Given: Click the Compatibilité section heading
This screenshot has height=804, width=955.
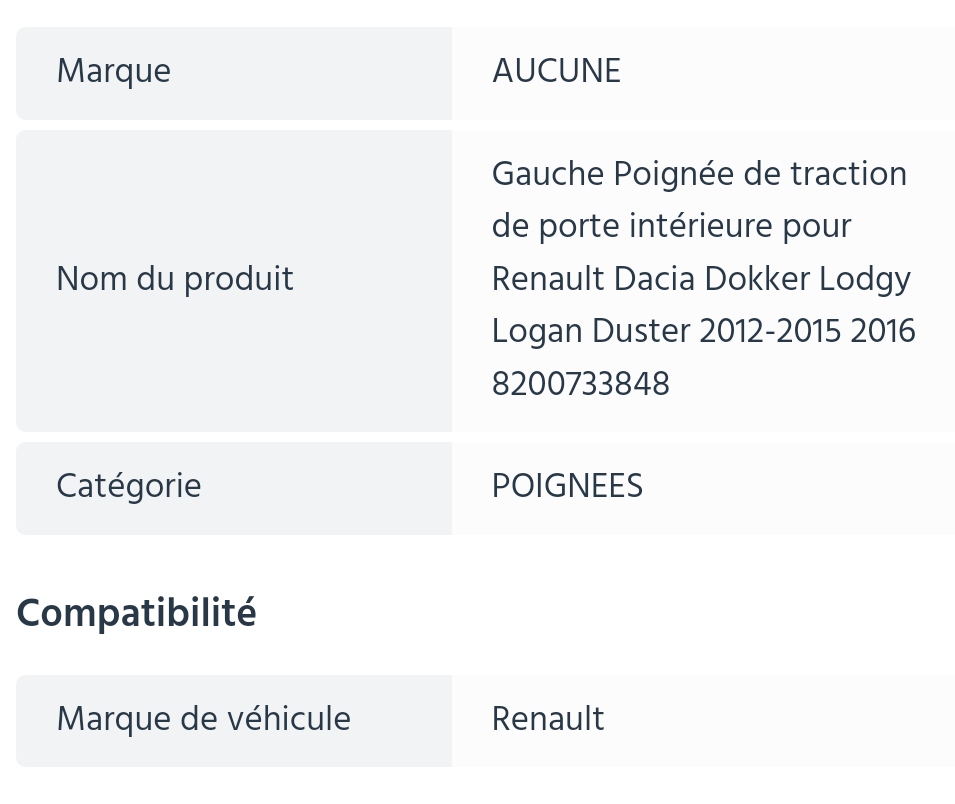Looking at the screenshot, I should (x=136, y=613).
